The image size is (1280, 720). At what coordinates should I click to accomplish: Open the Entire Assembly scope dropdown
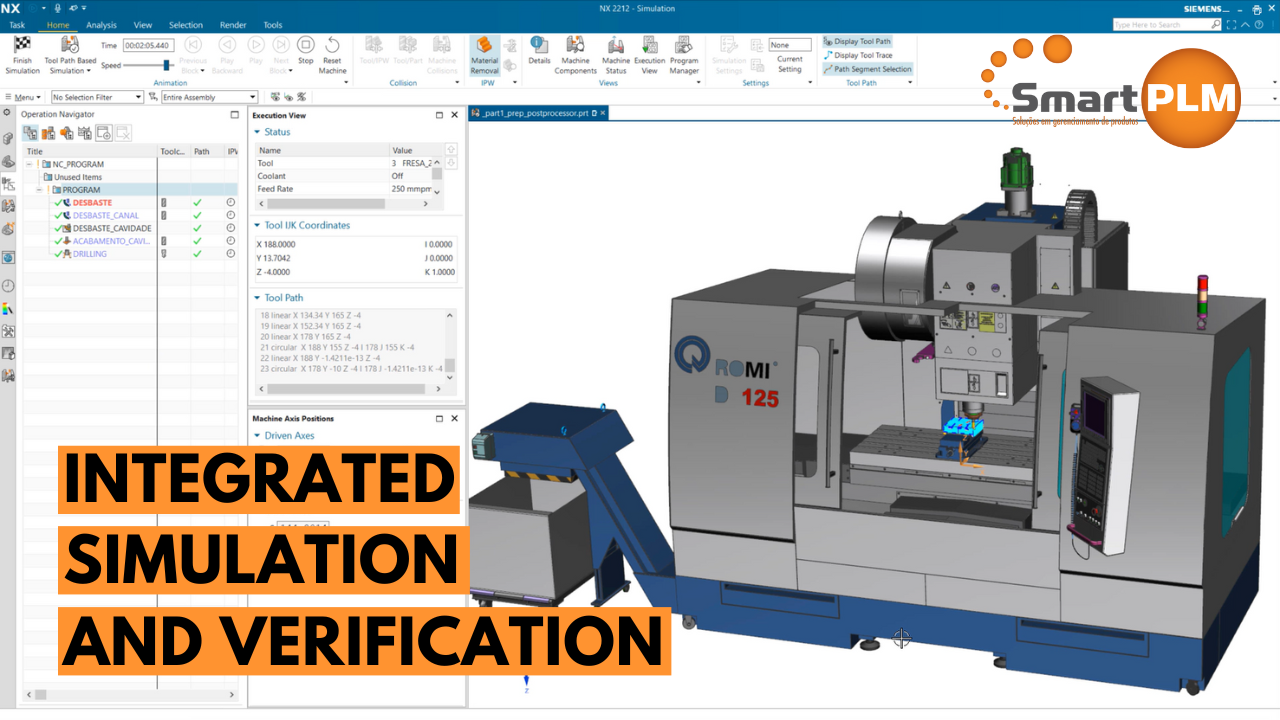point(208,97)
